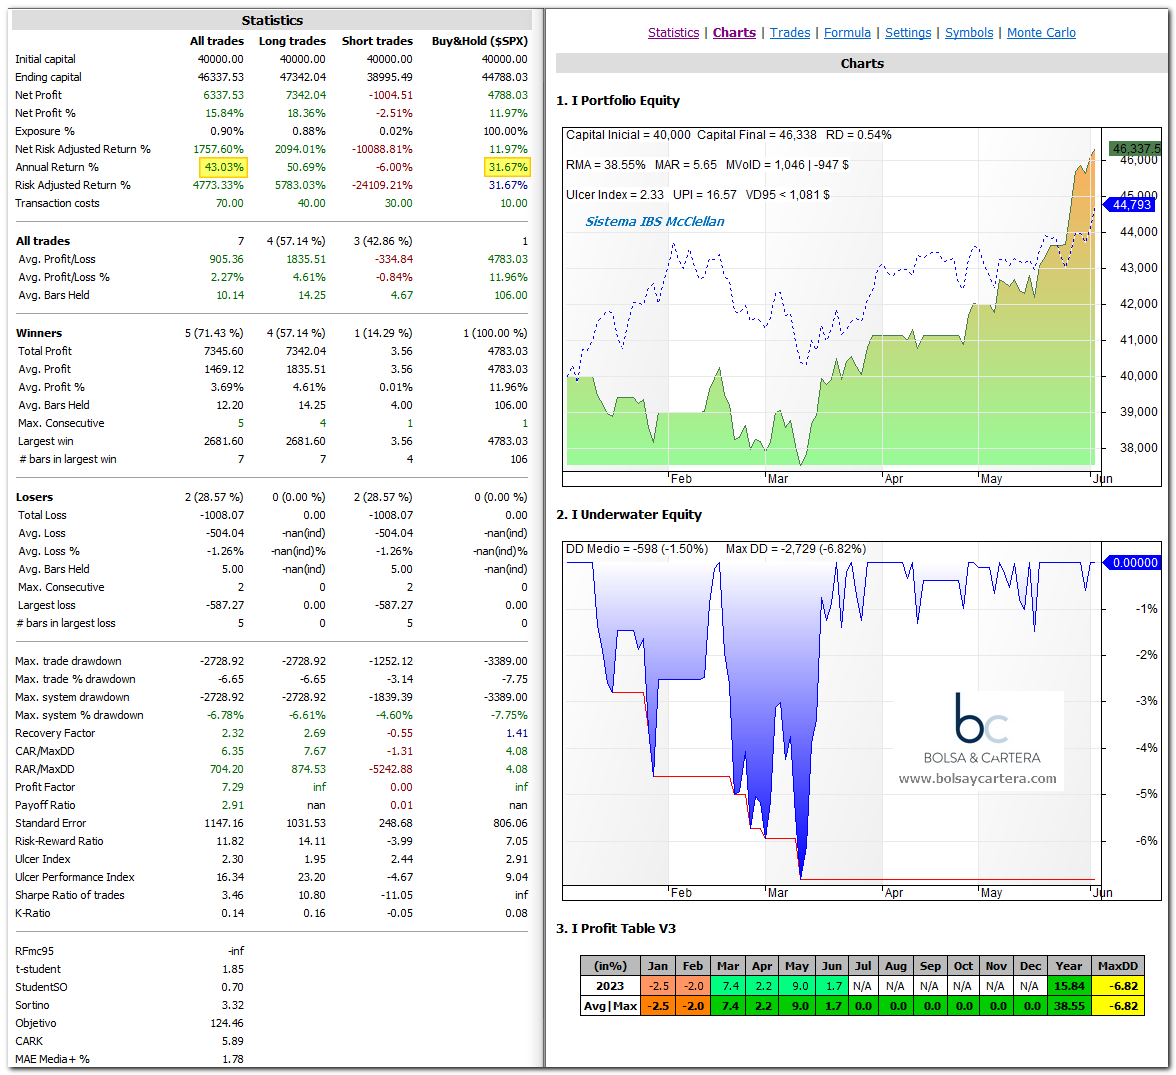The height and width of the screenshot is (1075, 1176).
Task: Click the blue 44,793 price label
Action: [x=1131, y=205]
